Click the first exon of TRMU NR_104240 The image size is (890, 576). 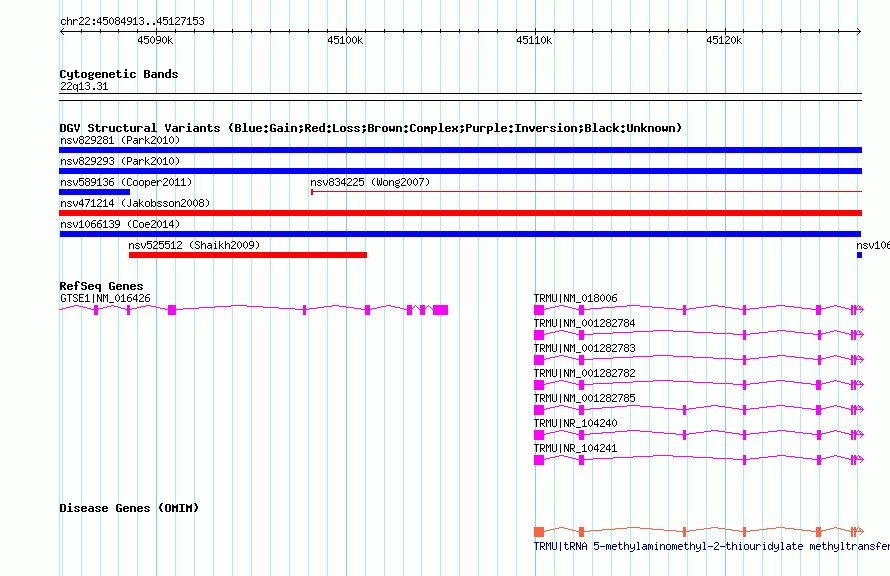tap(539, 435)
